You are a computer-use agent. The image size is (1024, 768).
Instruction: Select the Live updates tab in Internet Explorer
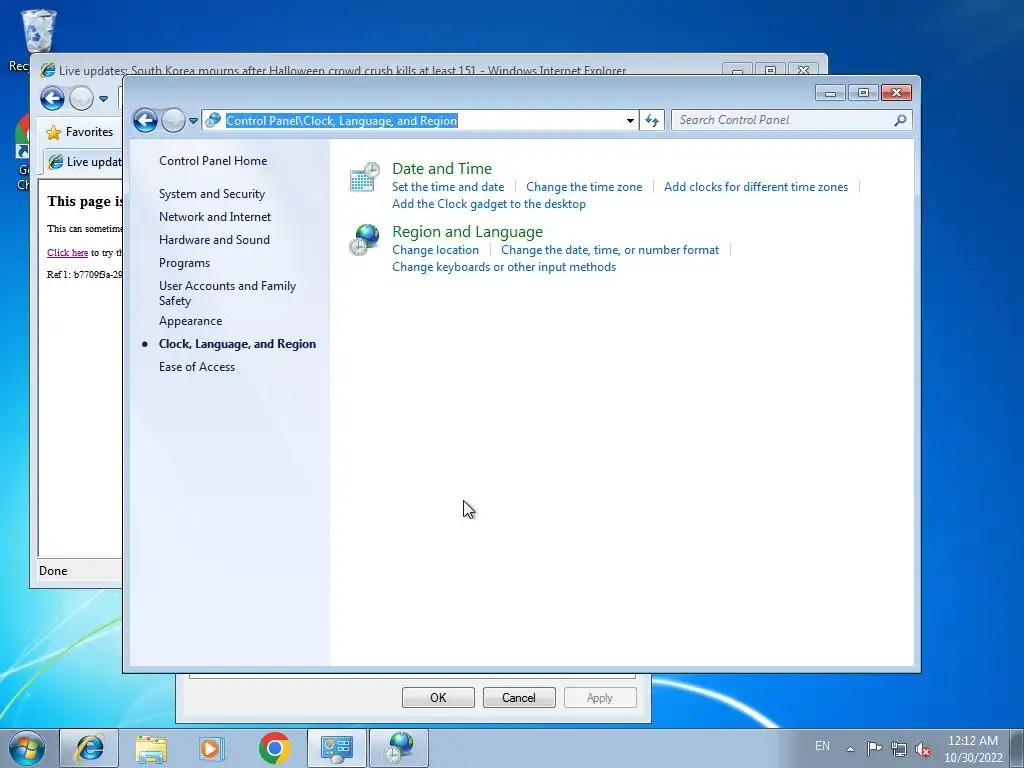(x=84, y=162)
